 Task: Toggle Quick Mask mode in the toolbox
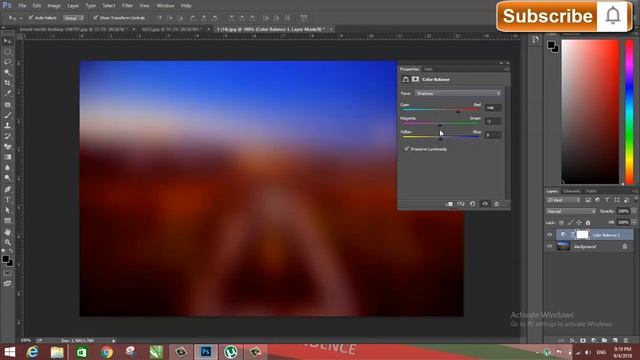pyautogui.click(x=7, y=273)
